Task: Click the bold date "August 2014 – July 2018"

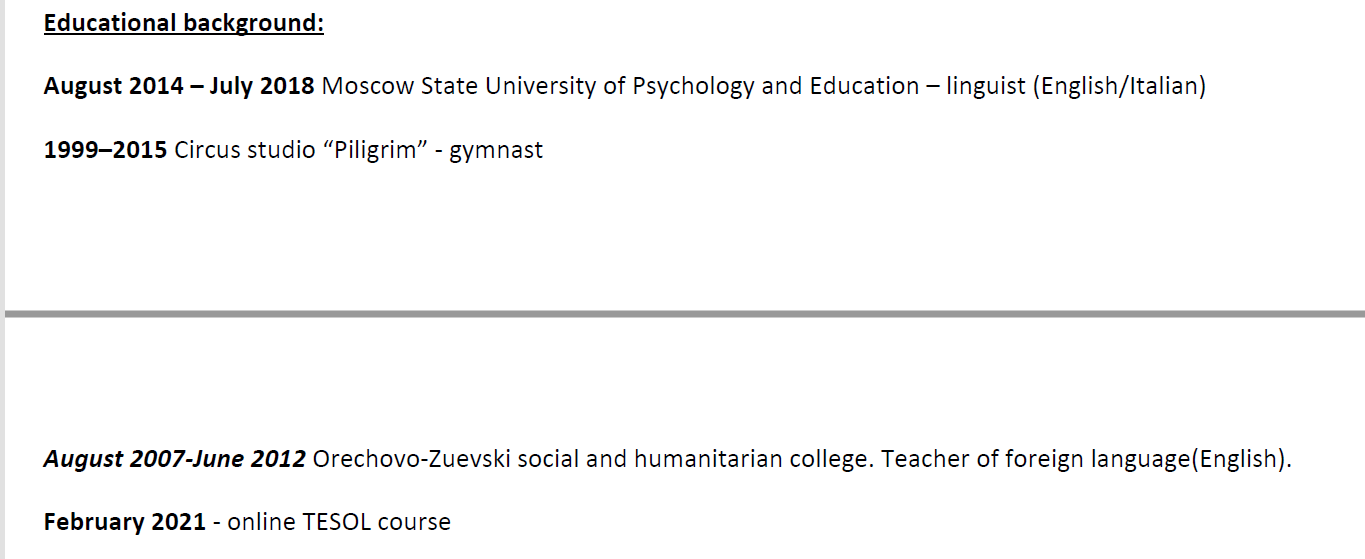Action: (x=179, y=86)
